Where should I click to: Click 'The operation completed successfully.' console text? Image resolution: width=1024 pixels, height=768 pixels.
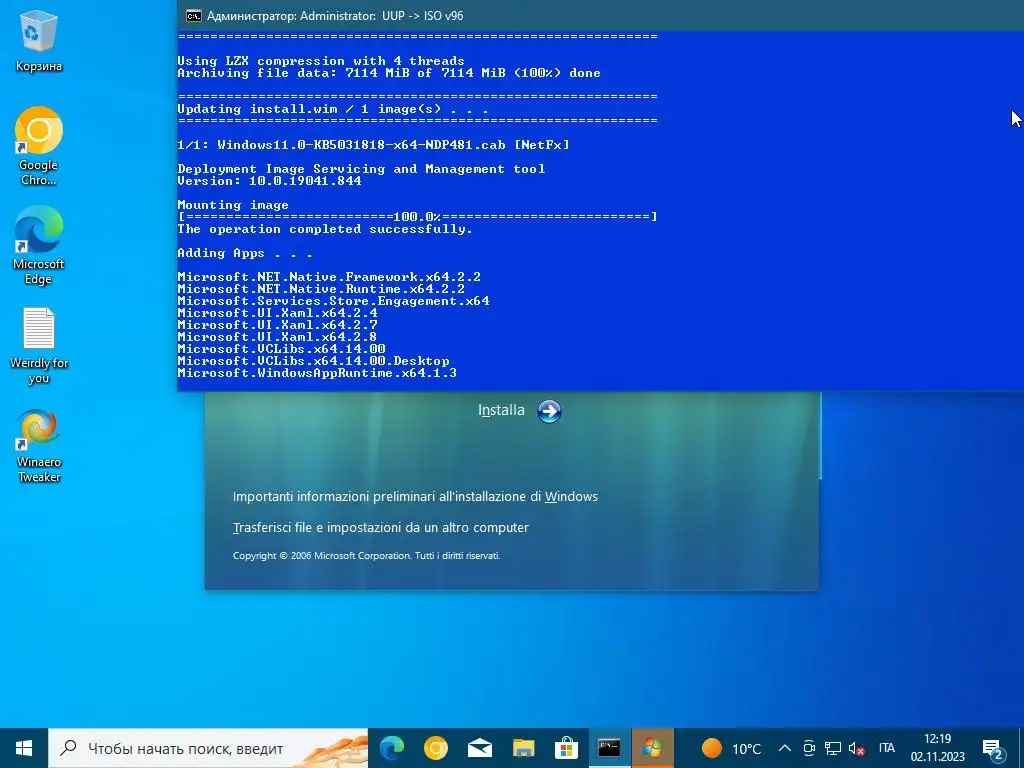325,229
